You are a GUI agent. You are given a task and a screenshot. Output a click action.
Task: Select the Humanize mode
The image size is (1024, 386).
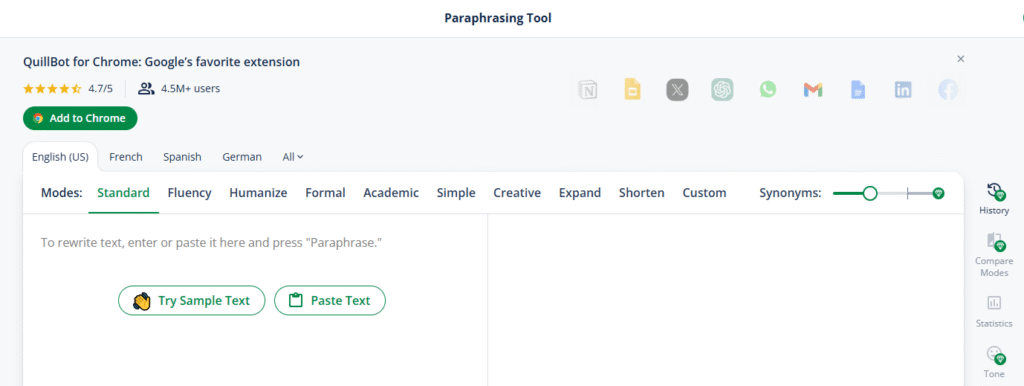(258, 193)
